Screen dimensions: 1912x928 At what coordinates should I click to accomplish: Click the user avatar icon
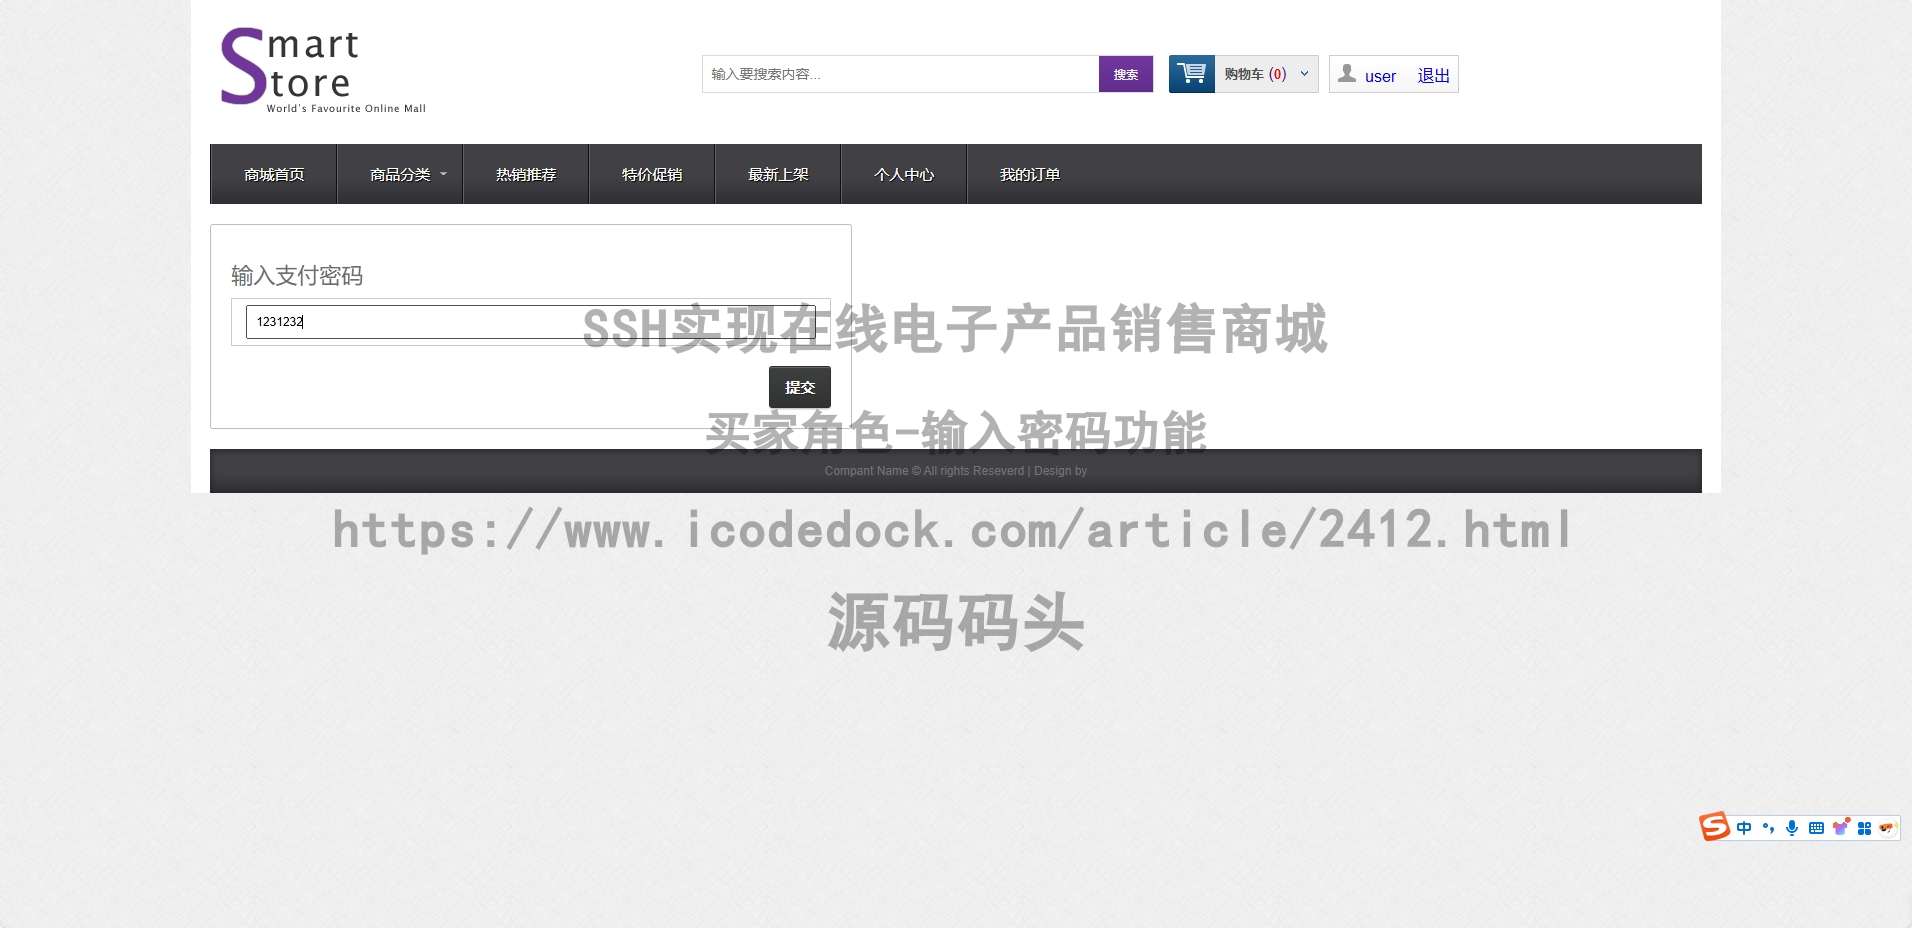[1347, 74]
